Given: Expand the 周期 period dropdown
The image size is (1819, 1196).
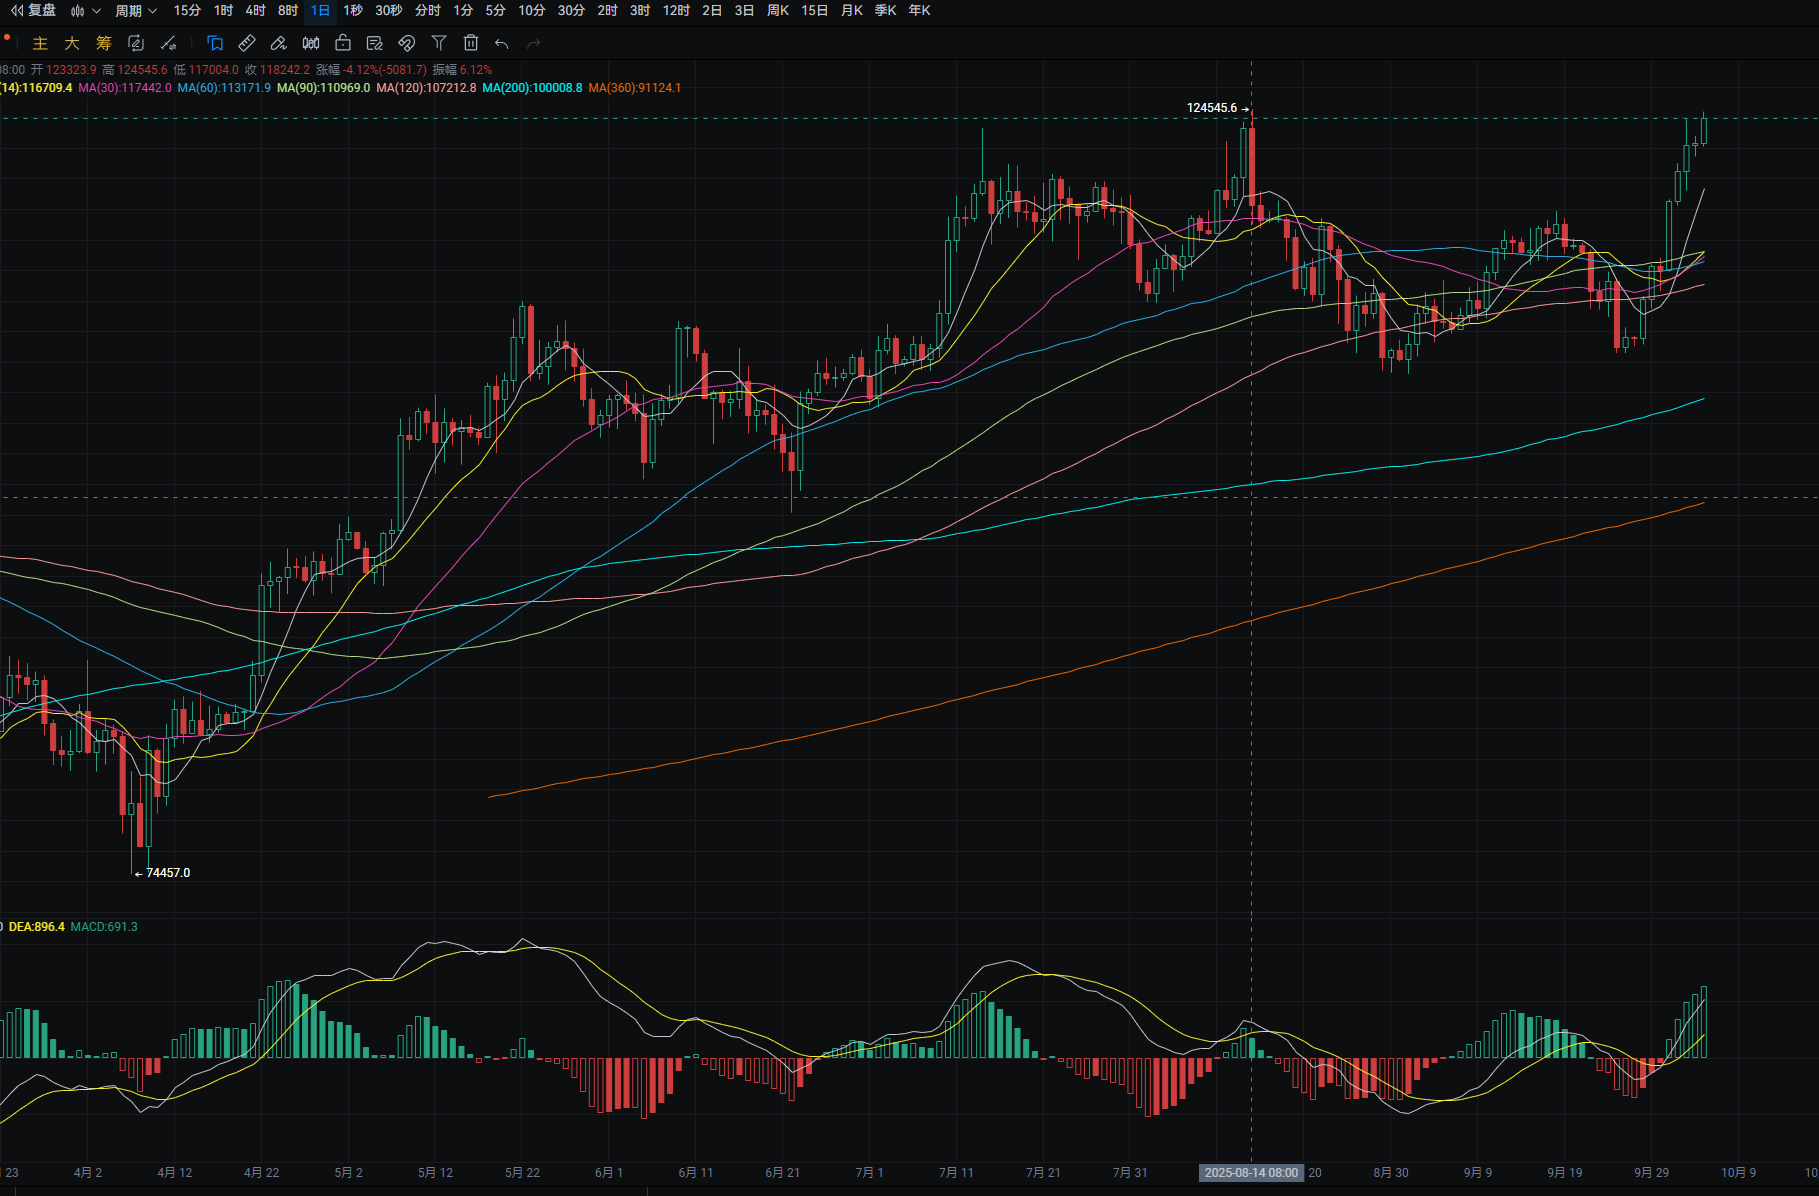Looking at the screenshot, I should click(135, 11).
